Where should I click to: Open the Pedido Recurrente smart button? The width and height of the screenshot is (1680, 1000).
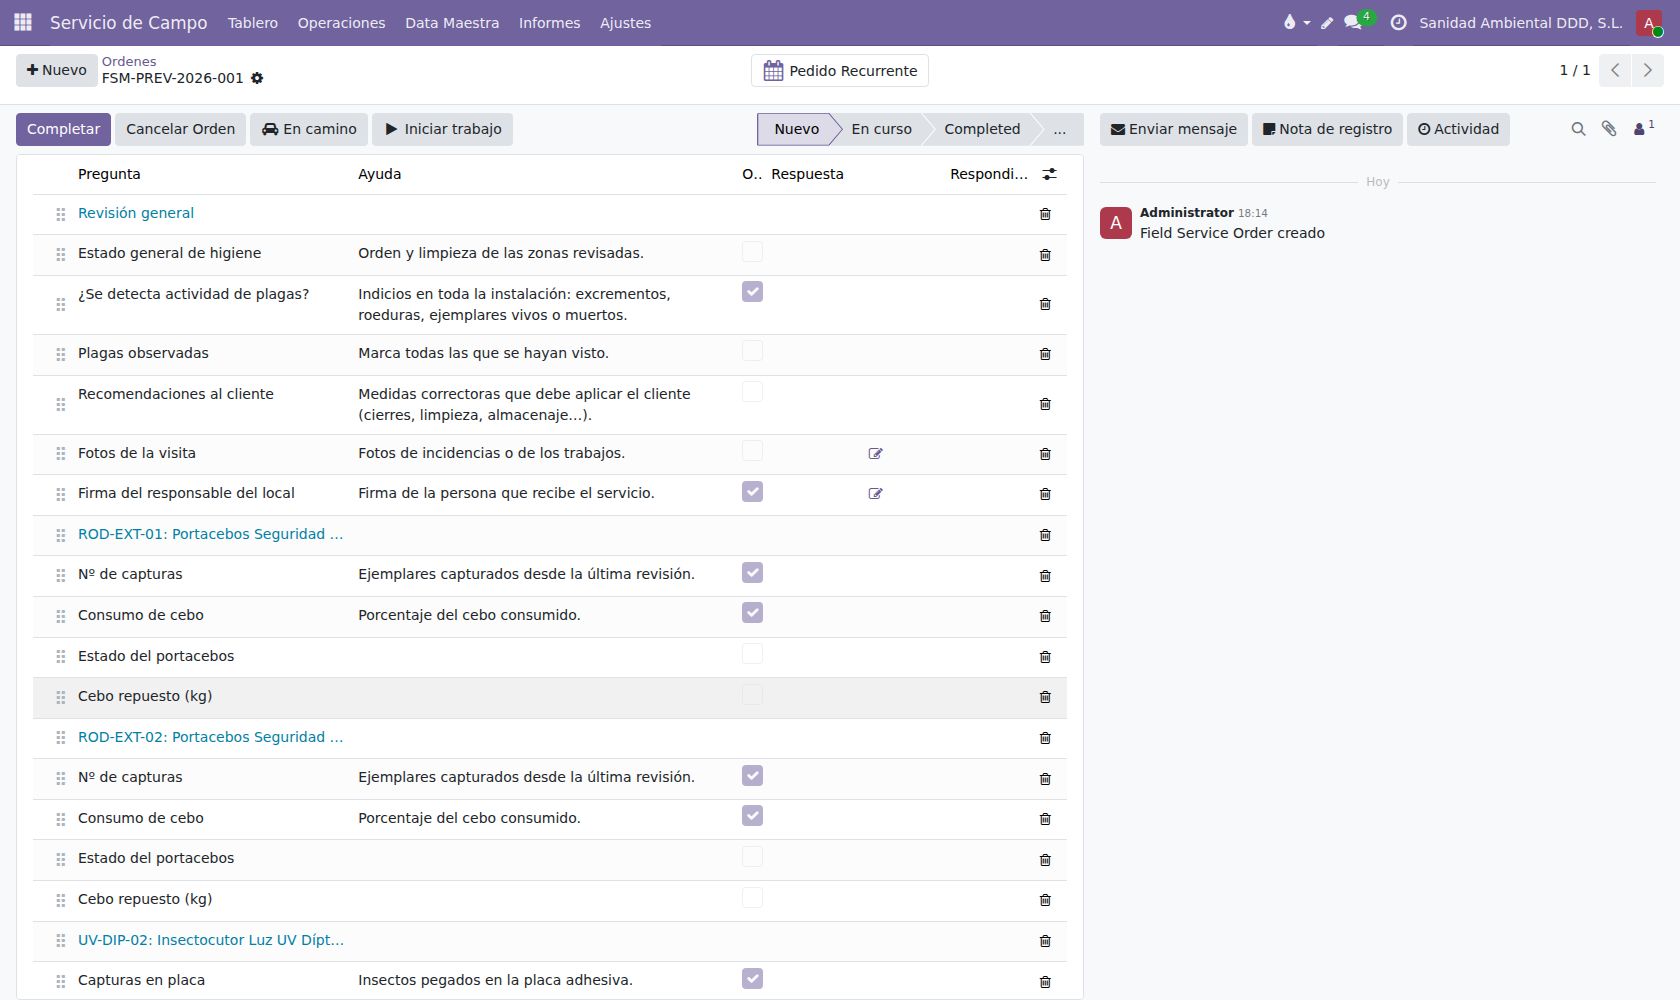click(840, 71)
